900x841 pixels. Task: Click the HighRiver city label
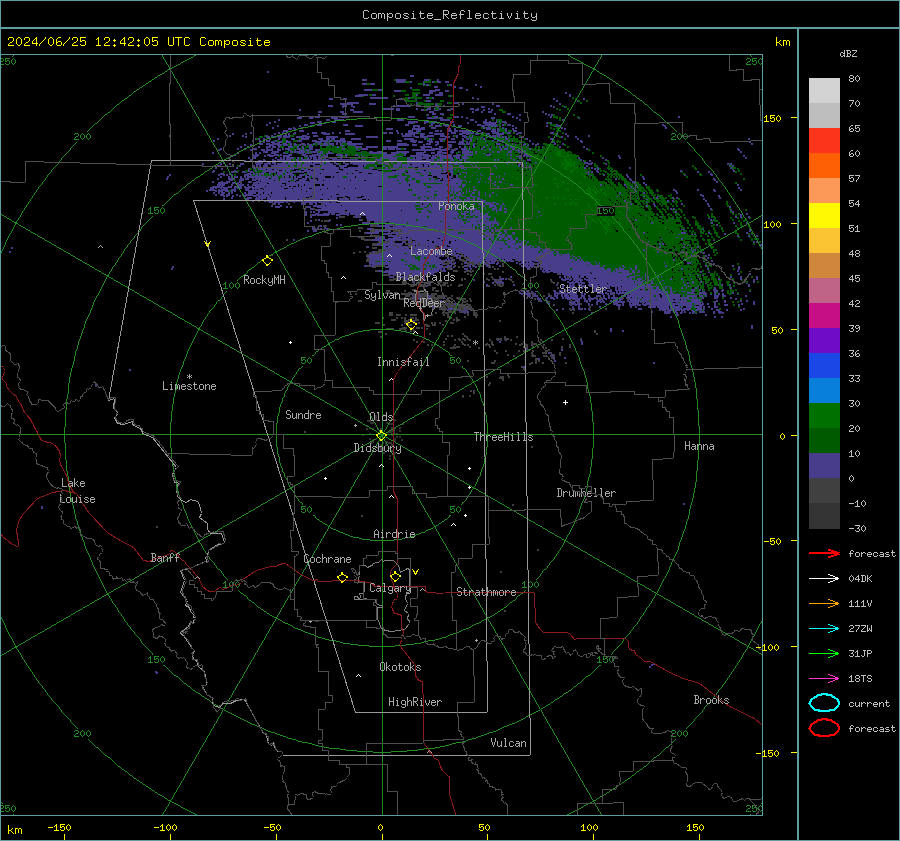(415, 702)
